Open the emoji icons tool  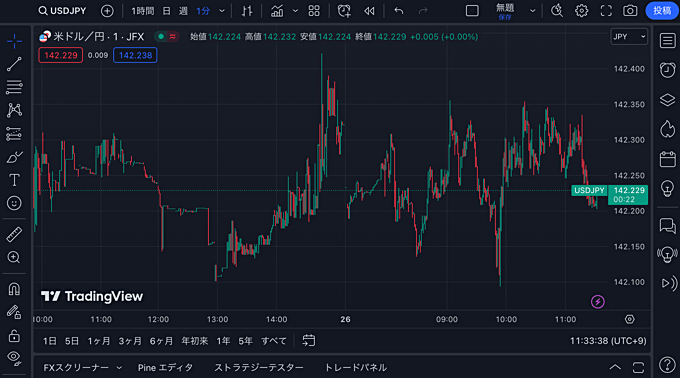click(14, 203)
